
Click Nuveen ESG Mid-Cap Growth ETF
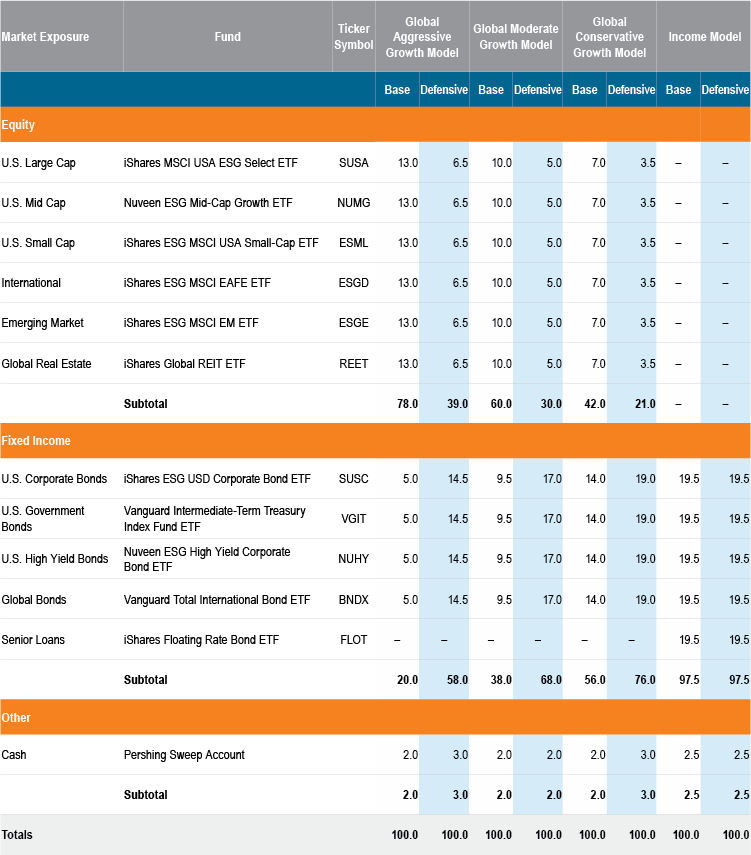point(208,203)
